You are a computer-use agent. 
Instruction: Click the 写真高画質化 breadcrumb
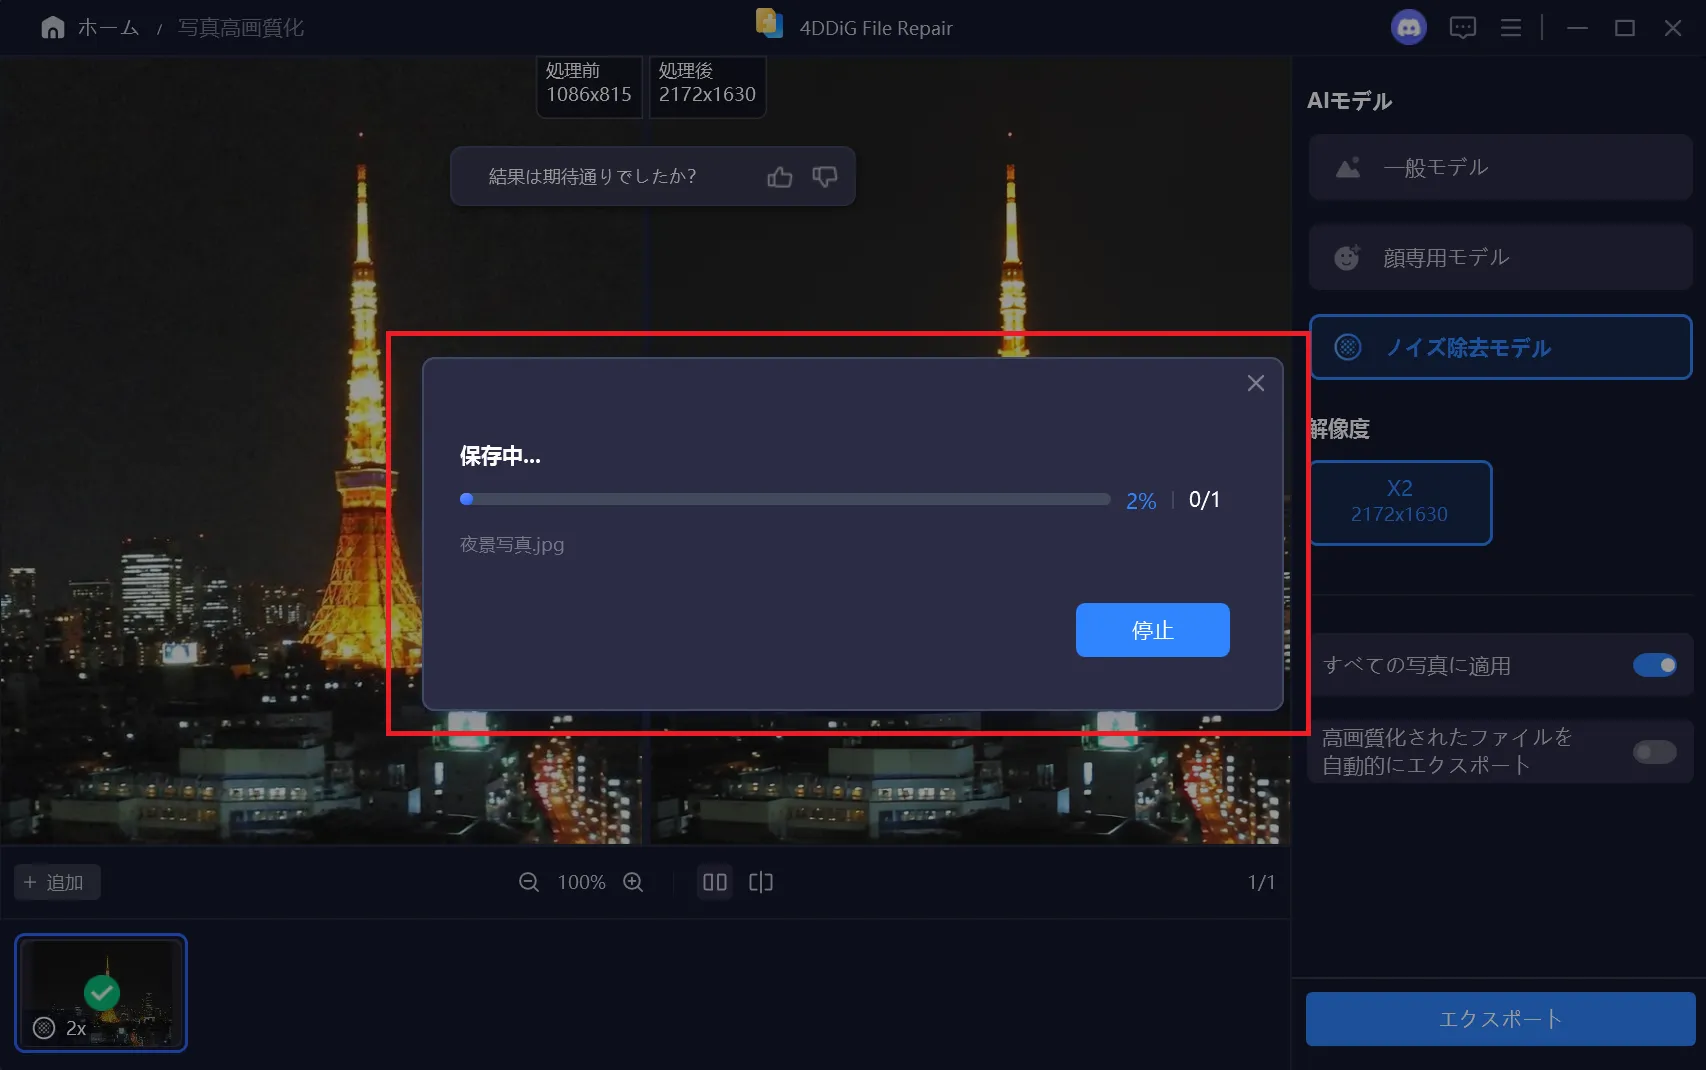click(241, 28)
